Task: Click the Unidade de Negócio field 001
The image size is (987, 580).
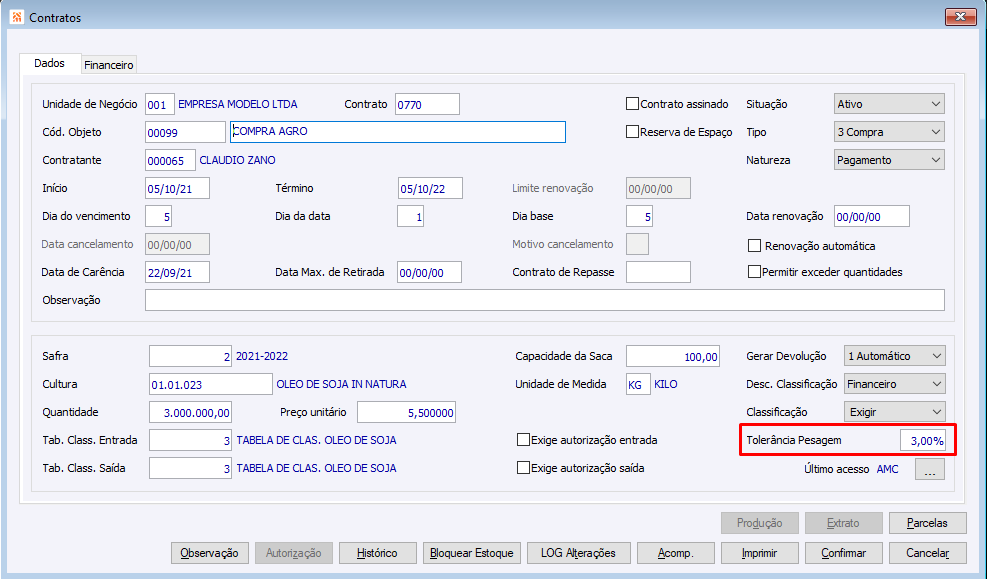Action: coord(160,105)
